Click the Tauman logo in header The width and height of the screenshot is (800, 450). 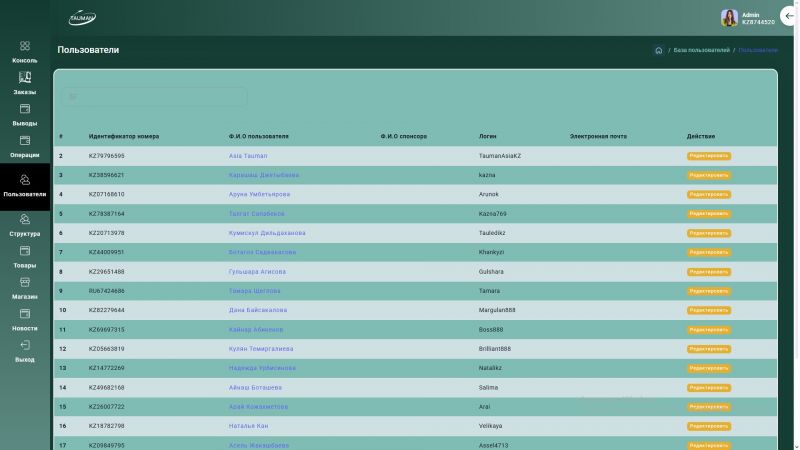tap(82, 18)
